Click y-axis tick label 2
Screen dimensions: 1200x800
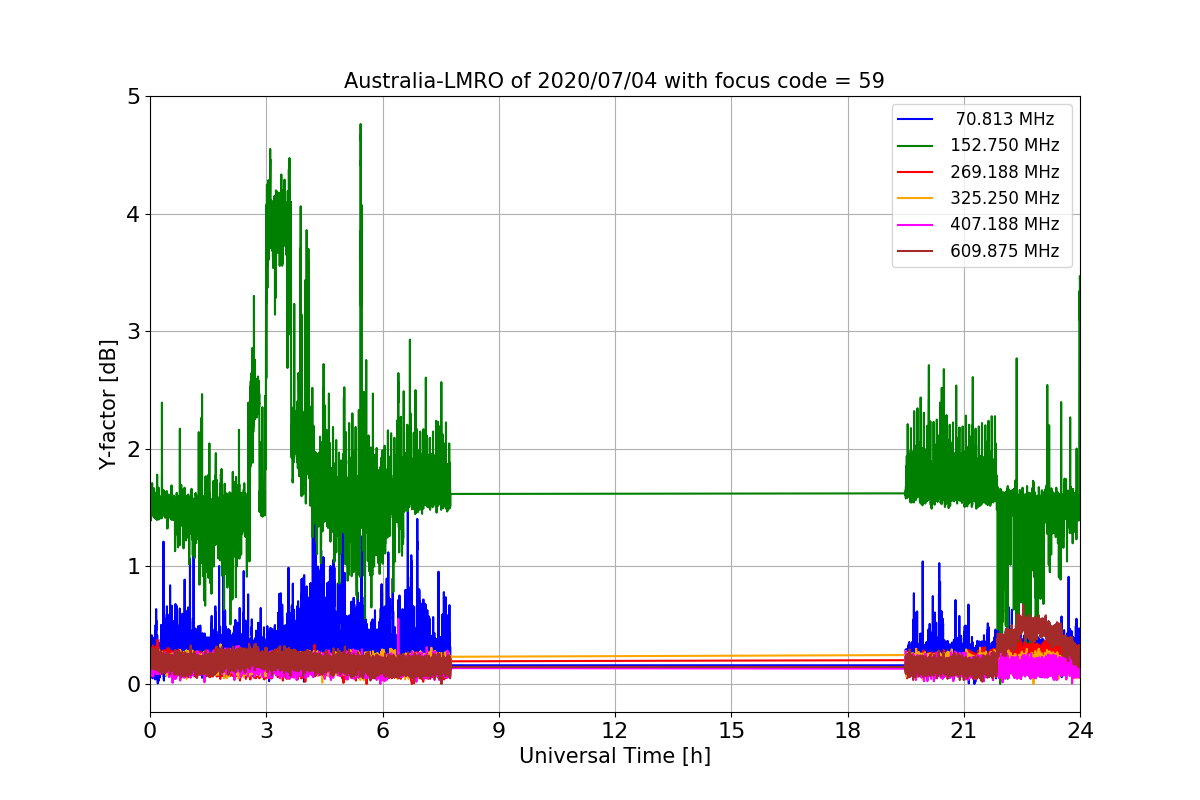133,449
